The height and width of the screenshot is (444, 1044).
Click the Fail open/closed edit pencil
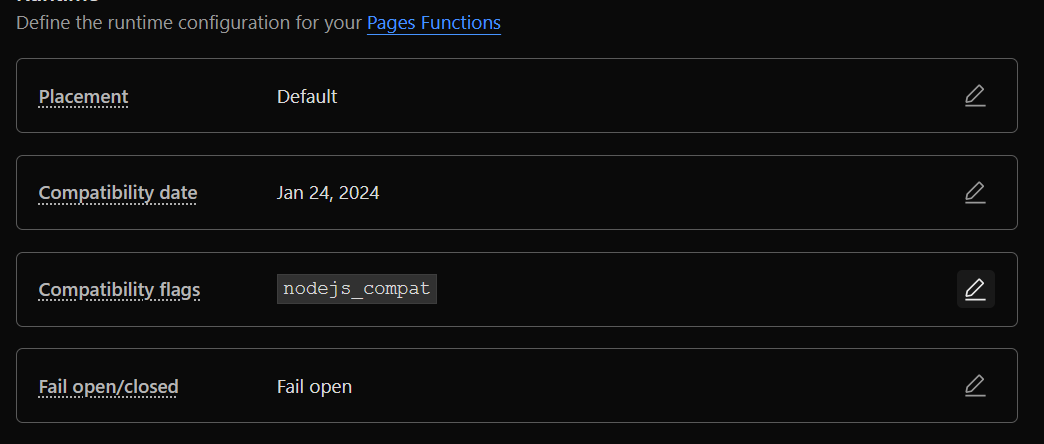pyautogui.click(x=975, y=385)
